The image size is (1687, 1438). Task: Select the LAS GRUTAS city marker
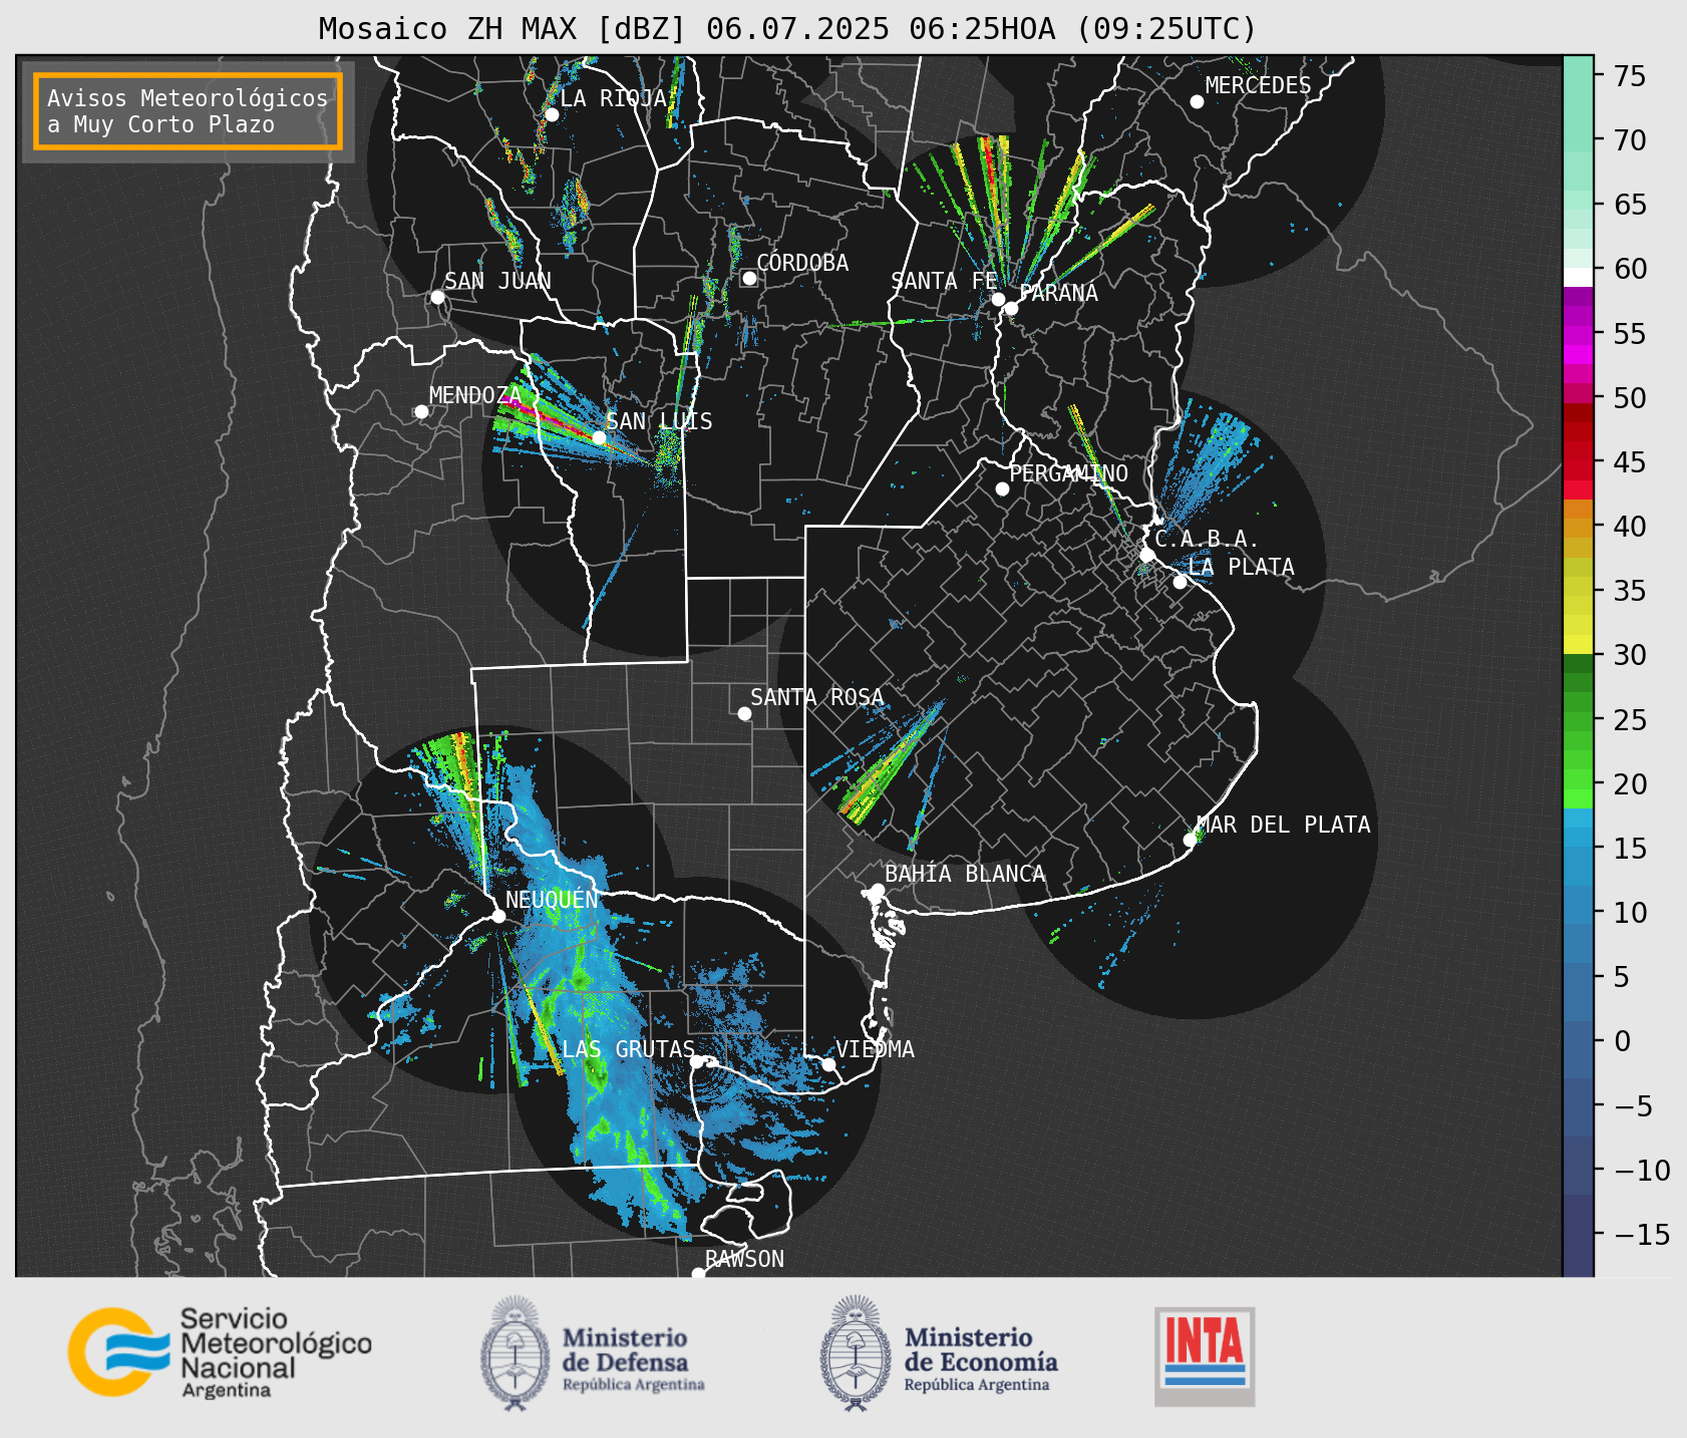coord(697,1062)
